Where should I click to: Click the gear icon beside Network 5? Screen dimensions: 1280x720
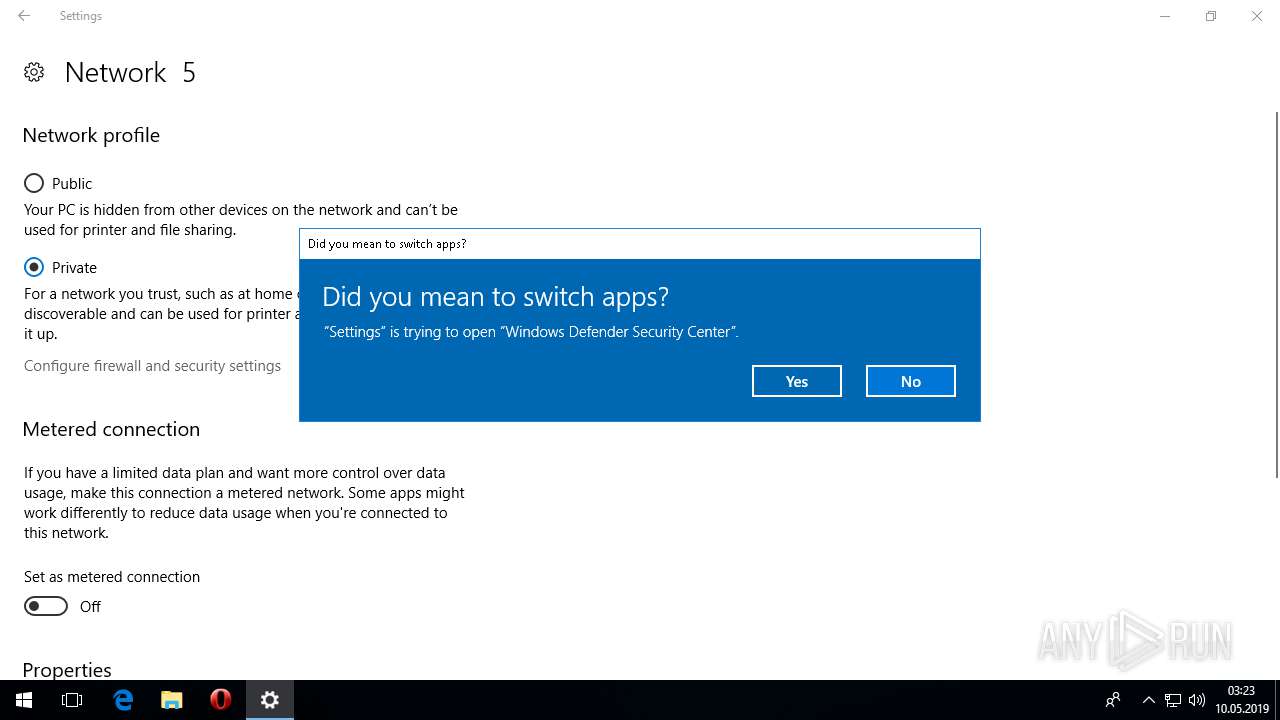(x=34, y=72)
